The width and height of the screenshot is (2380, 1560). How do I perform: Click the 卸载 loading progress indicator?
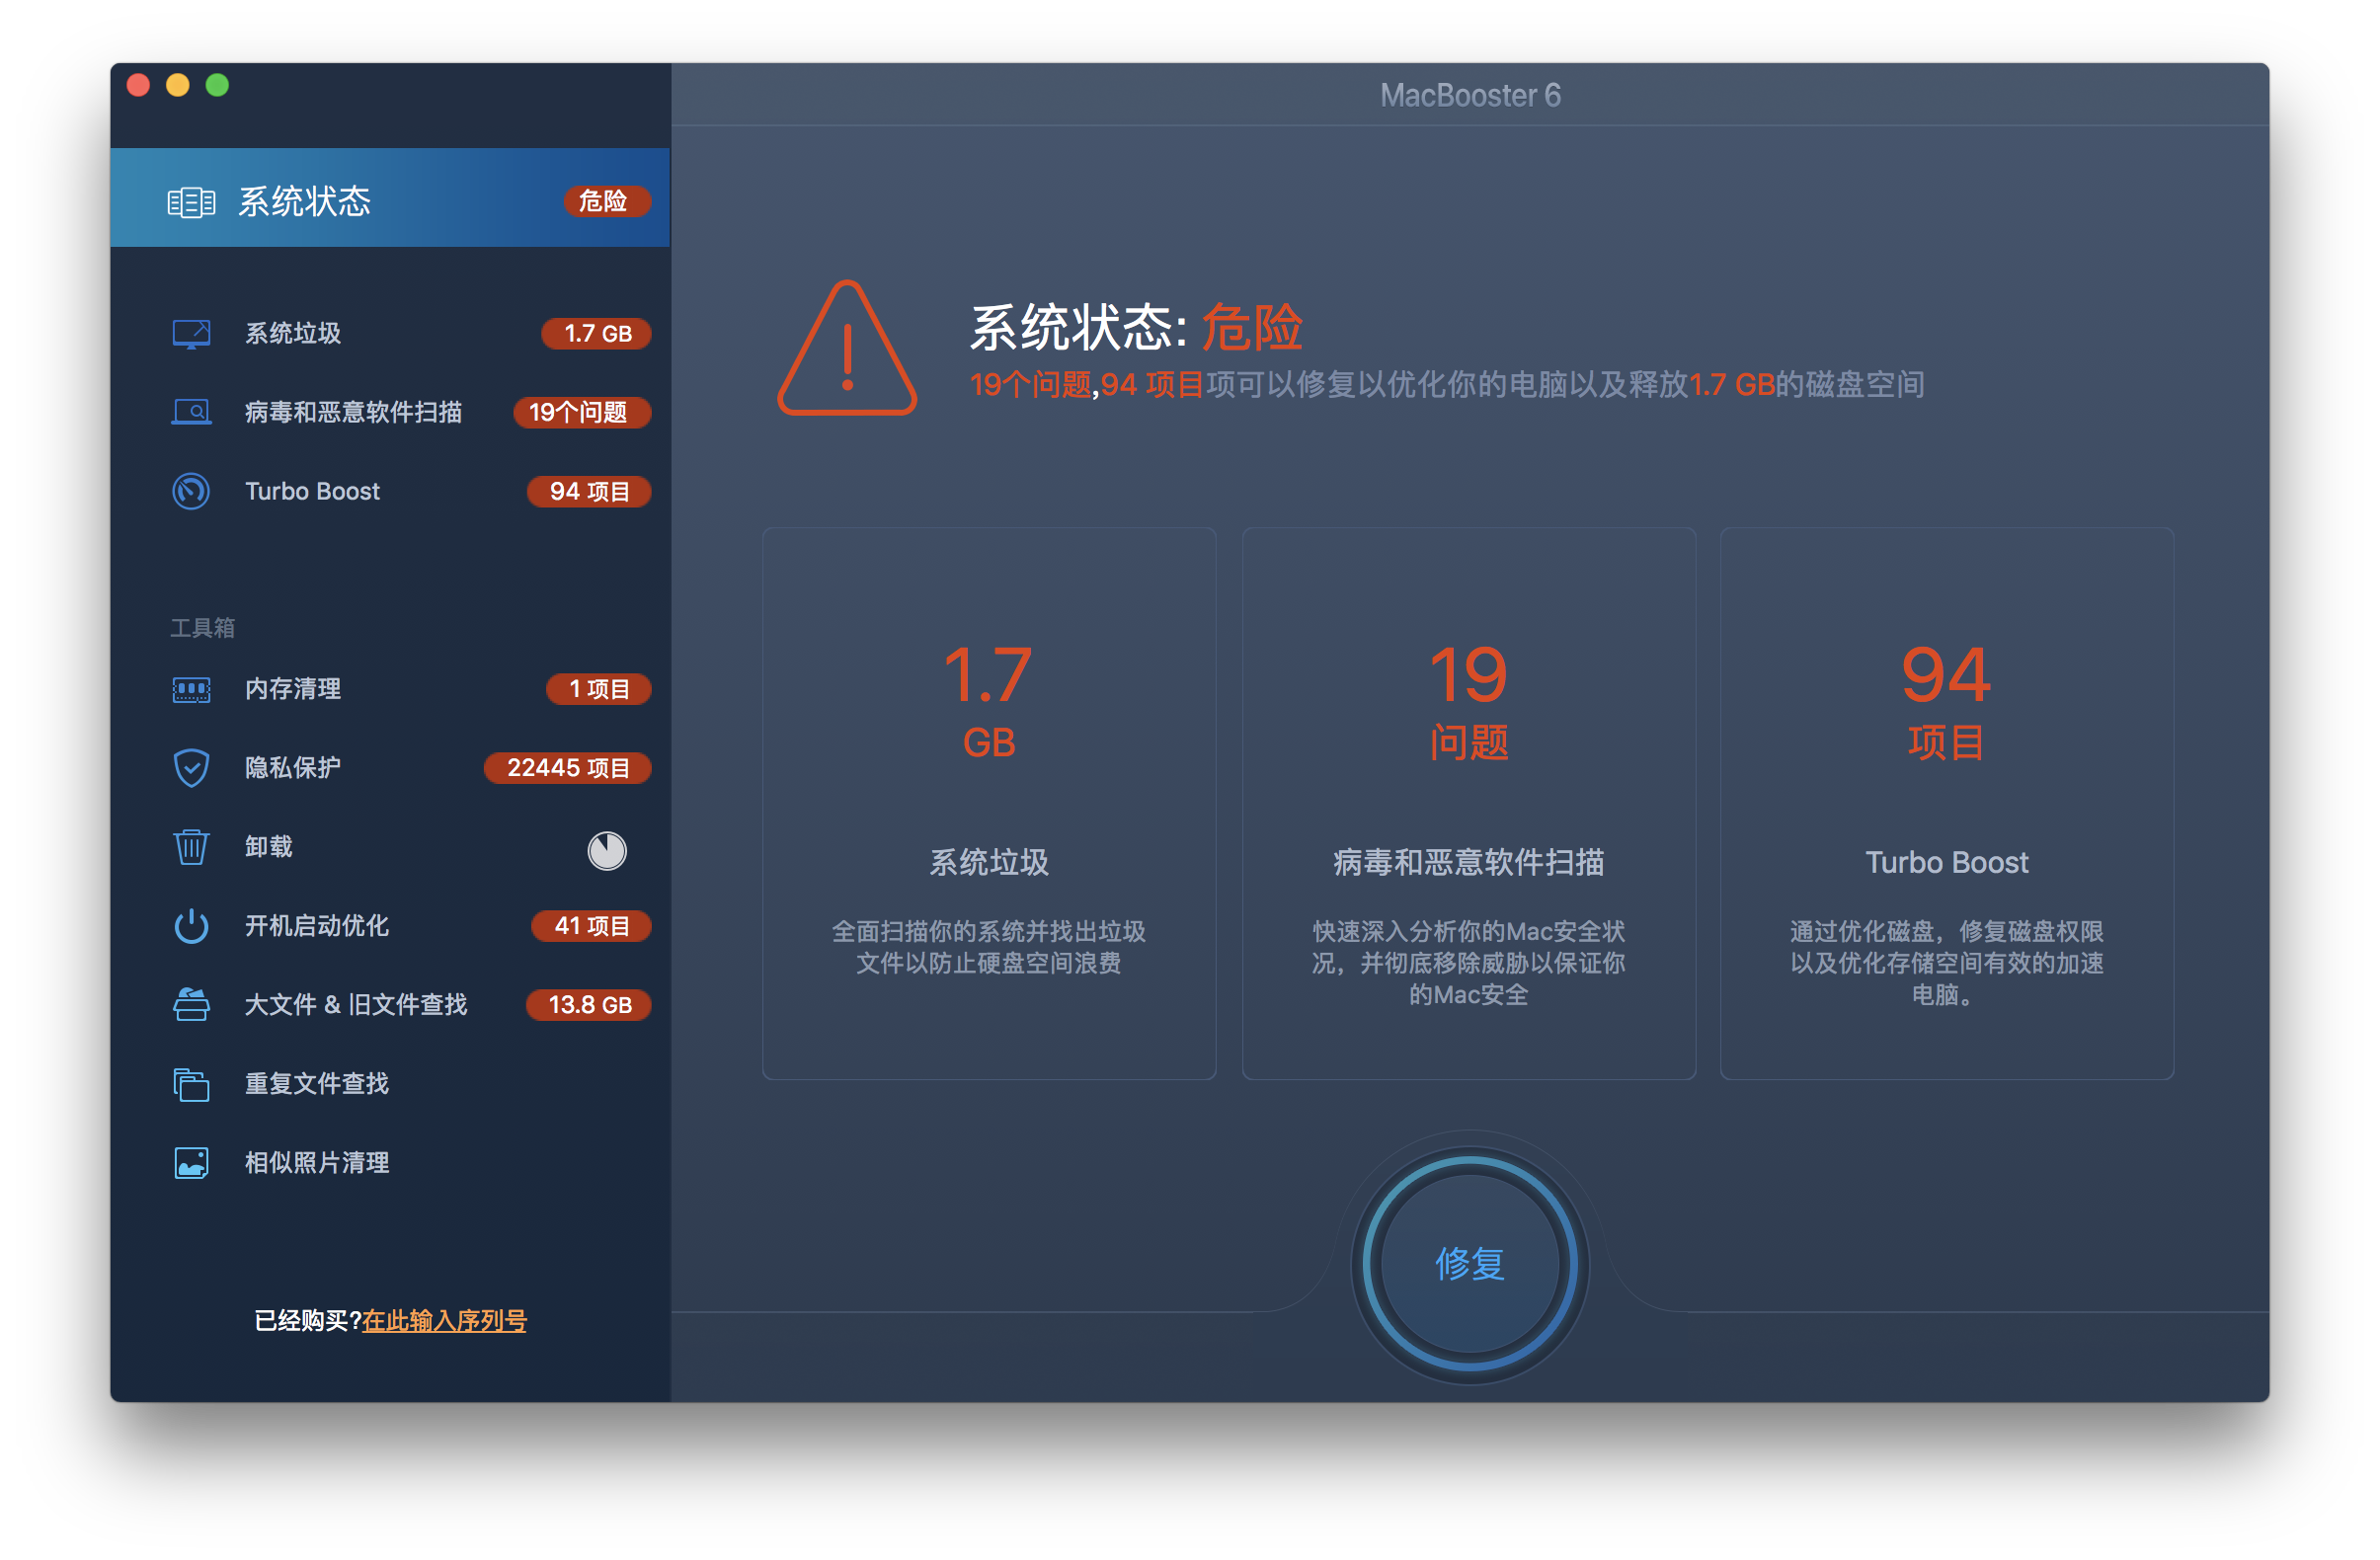pos(607,851)
